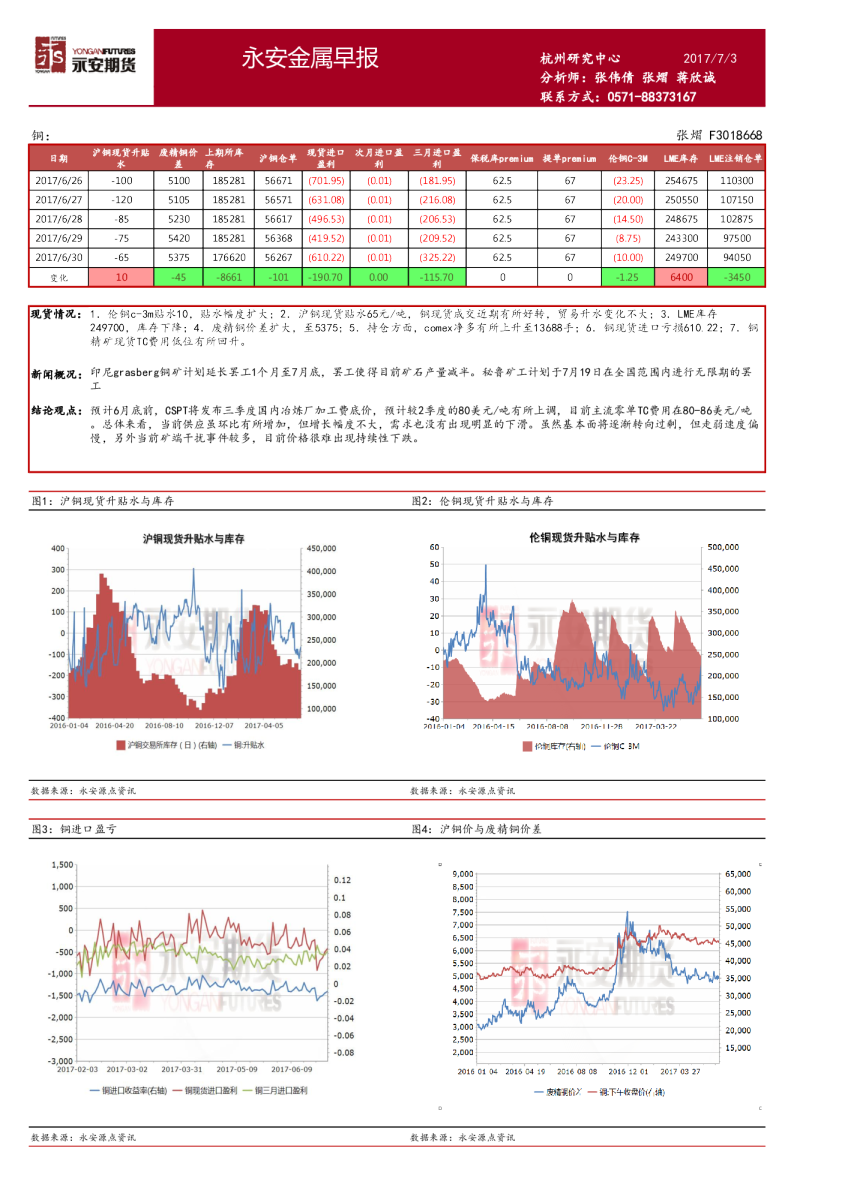Image resolution: width=842 pixels, height=1190 pixels.
Task: Click red legend swatch 伦铜库存(右轴)
Action: coord(527,747)
